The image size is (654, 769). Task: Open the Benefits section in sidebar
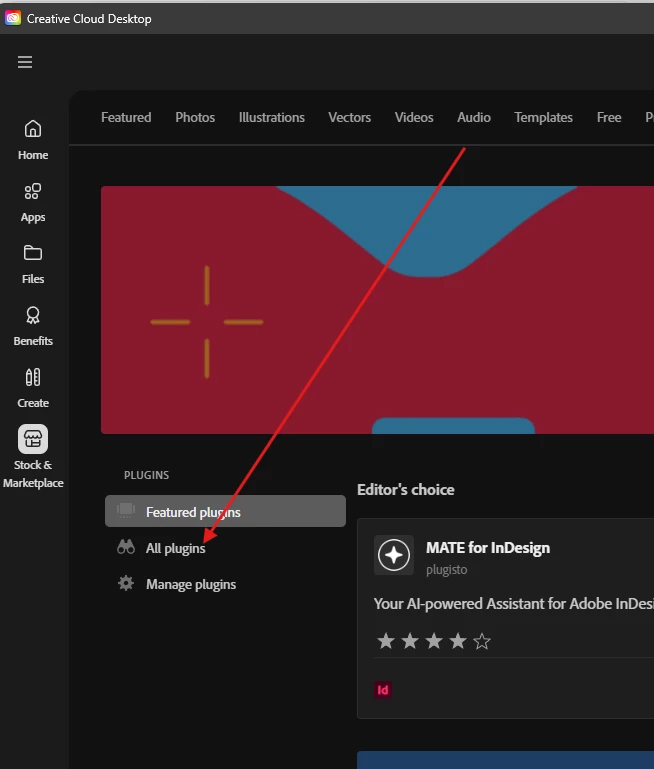pos(33,327)
